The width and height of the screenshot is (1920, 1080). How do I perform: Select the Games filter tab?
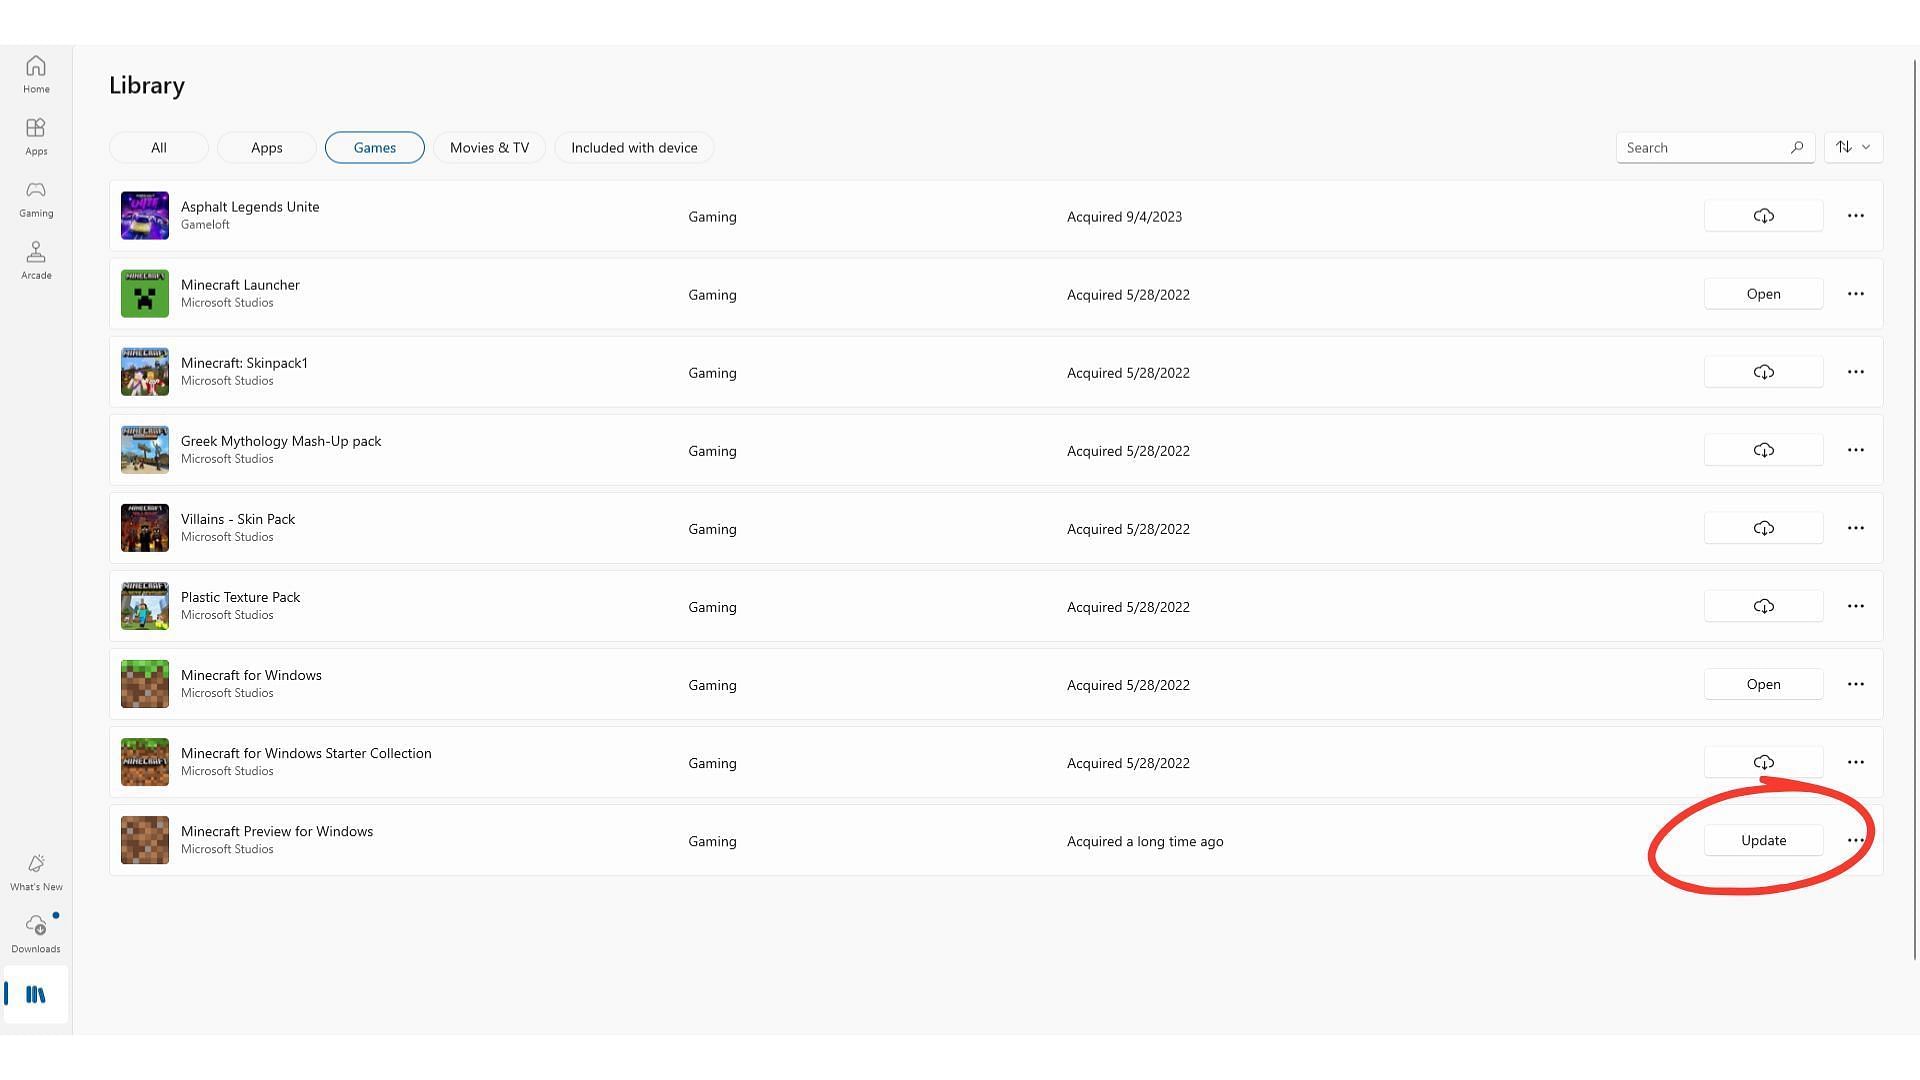click(x=373, y=146)
